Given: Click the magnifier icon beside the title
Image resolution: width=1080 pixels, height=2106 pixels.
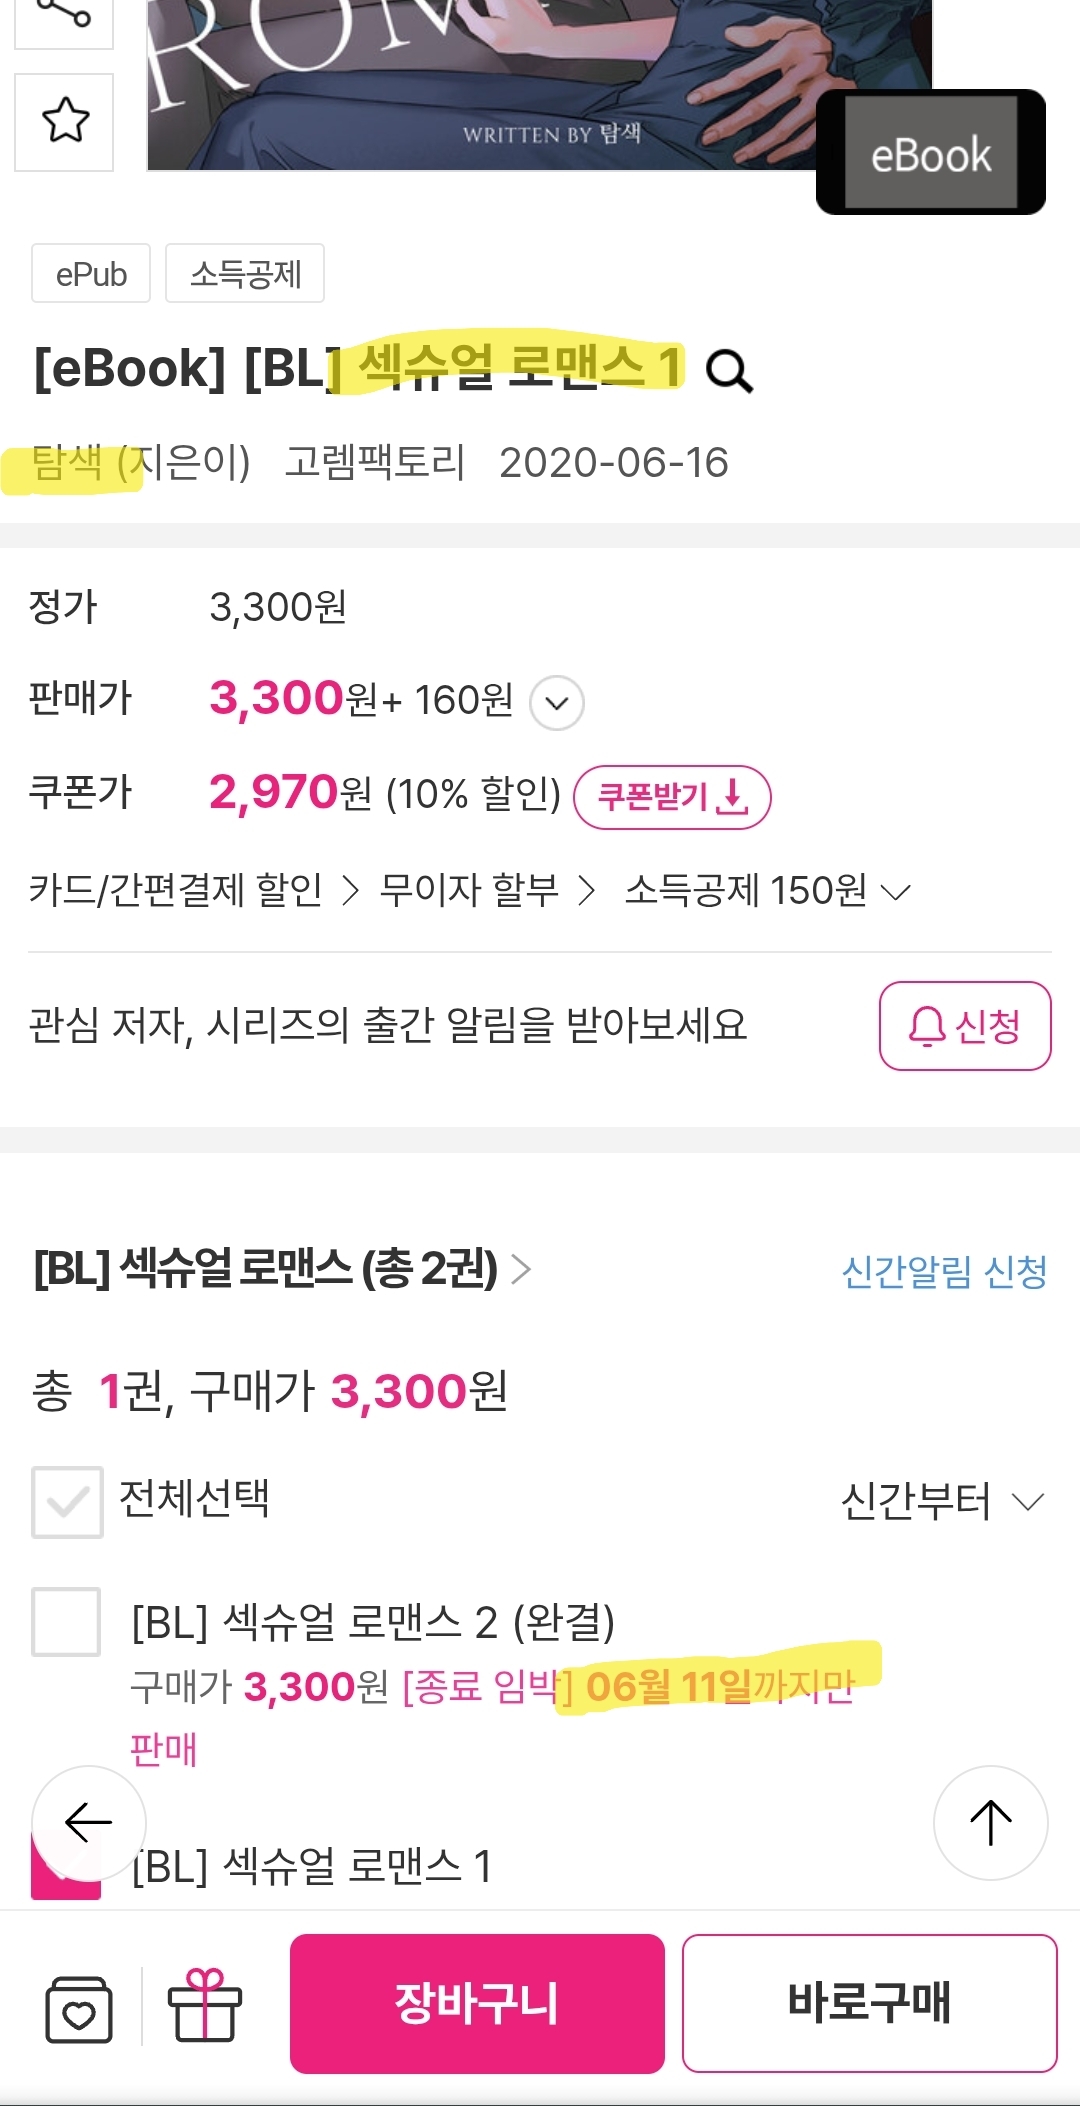Looking at the screenshot, I should pyautogui.click(x=729, y=371).
